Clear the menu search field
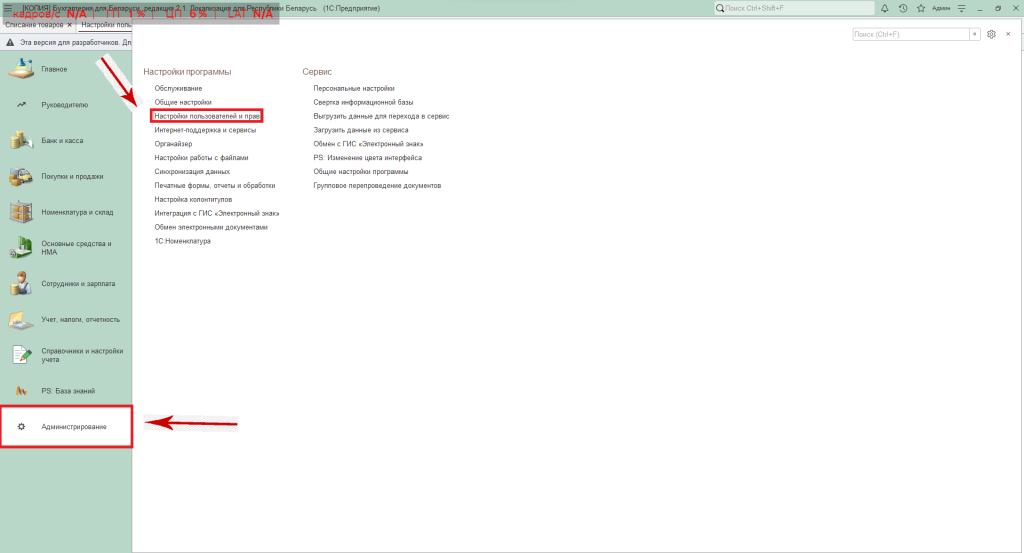 point(975,34)
